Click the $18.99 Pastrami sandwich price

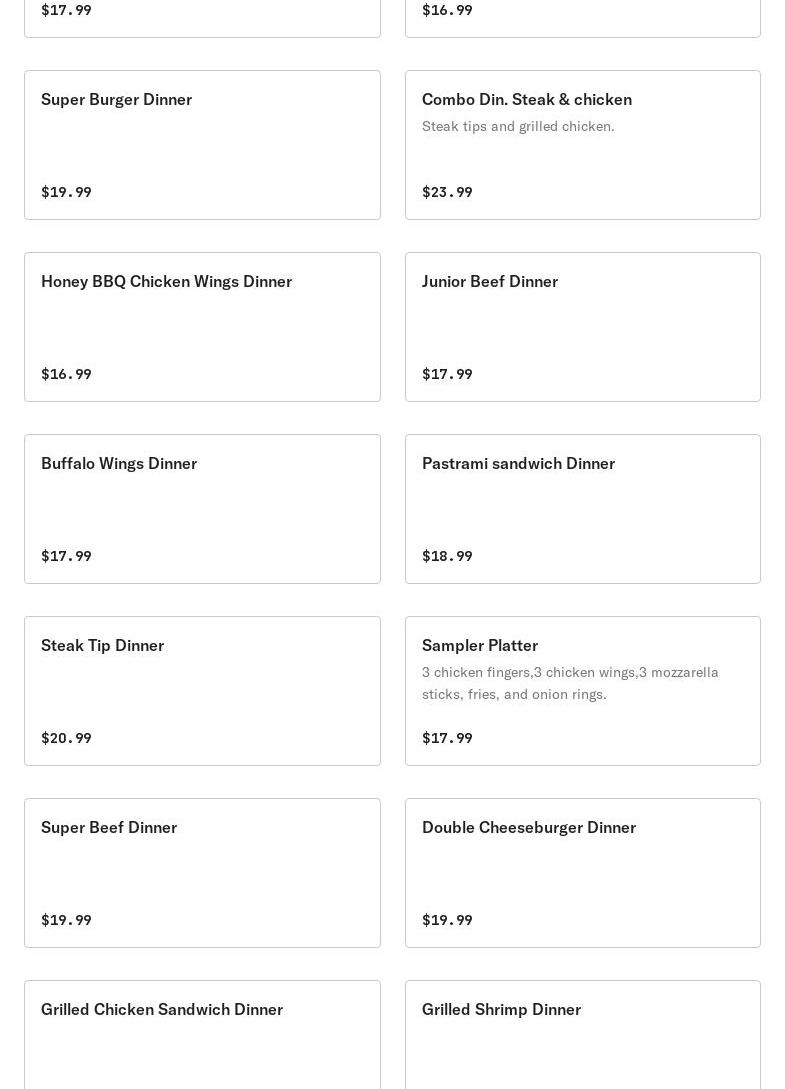pyautogui.click(x=447, y=556)
